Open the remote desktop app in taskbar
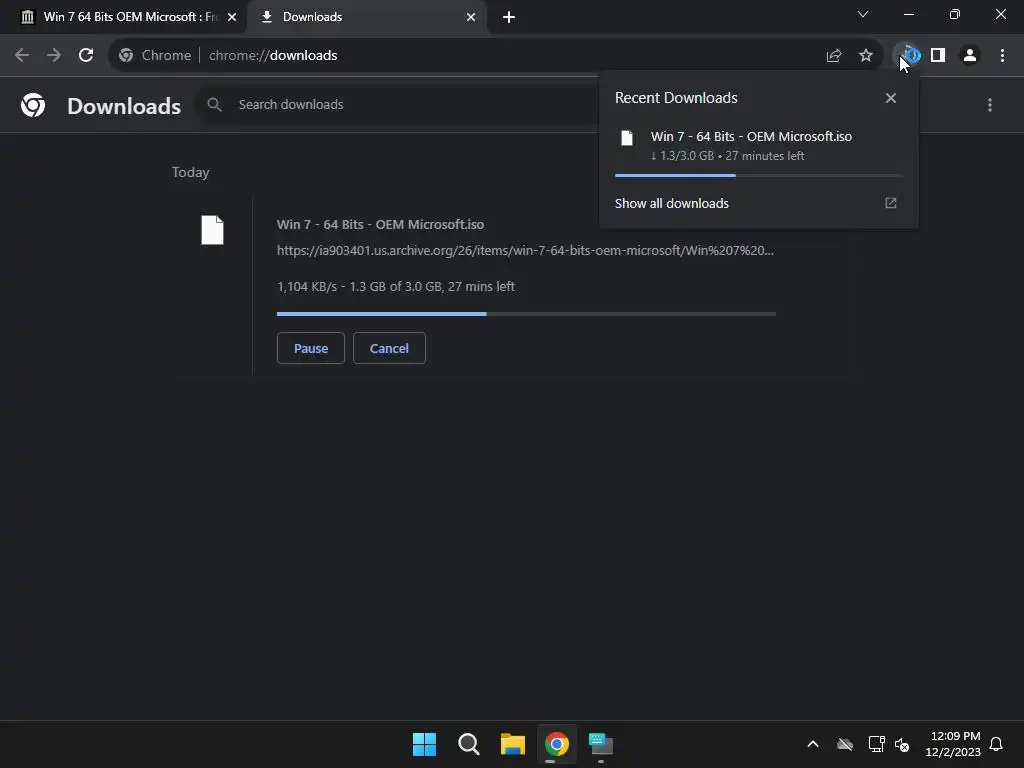The width and height of the screenshot is (1024, 768). (601, 744)
